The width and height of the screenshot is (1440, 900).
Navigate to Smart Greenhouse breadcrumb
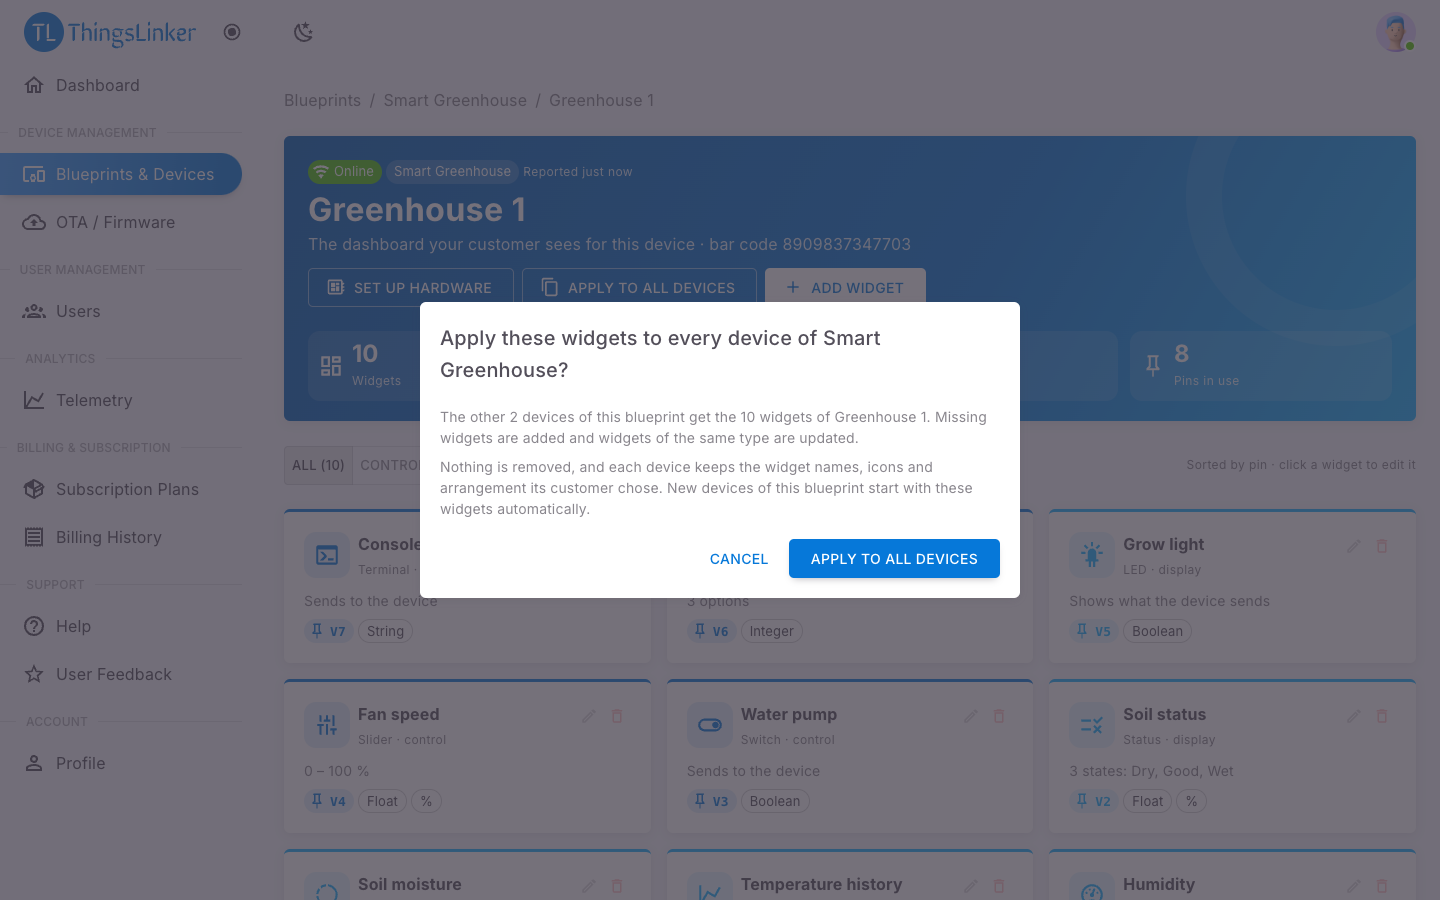[x=455, y=100]
